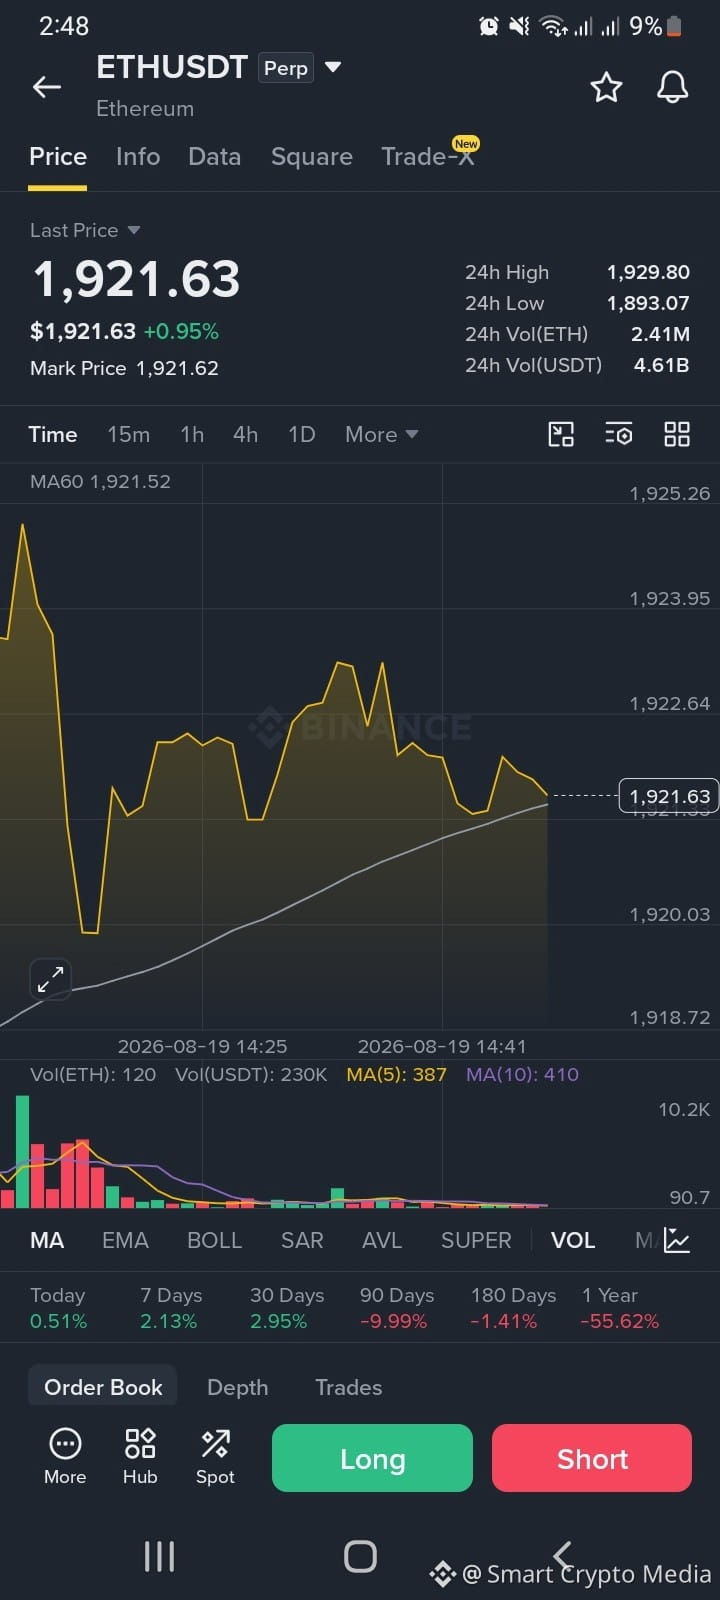720x1600 pixels.
Task: Click the MA(5): 387 volume label
Action: click(x=396, y=1074)
